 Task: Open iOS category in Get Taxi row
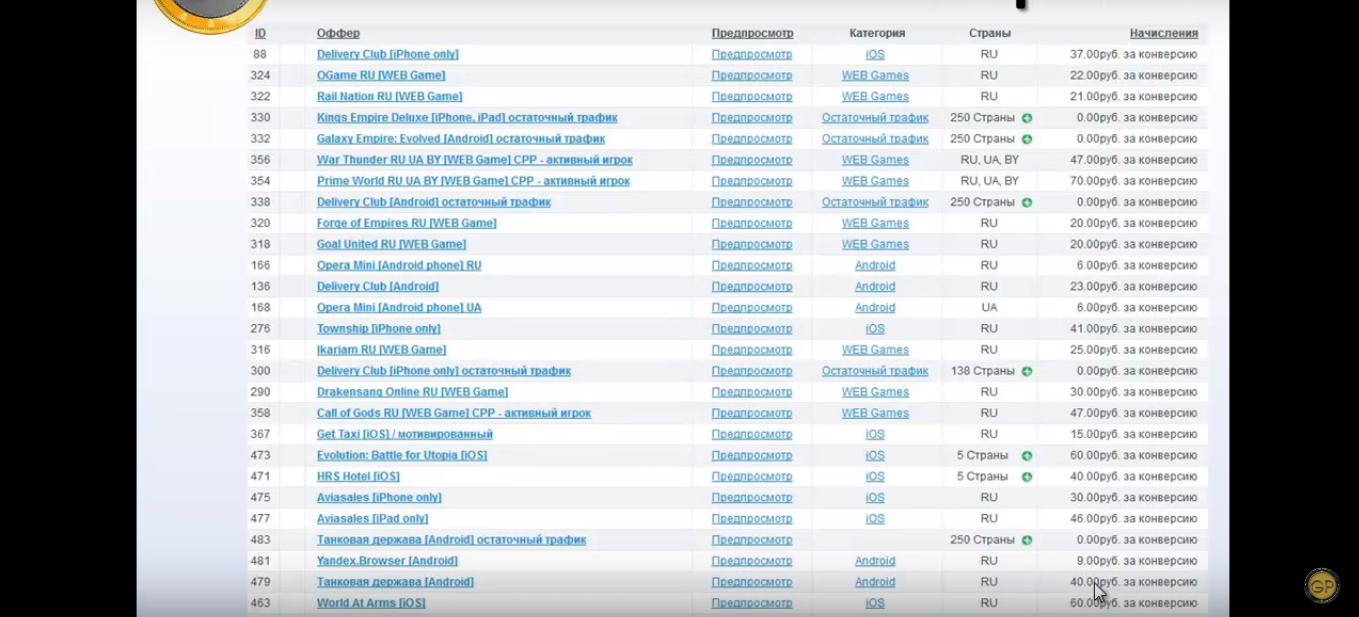[x=875, y=435]
